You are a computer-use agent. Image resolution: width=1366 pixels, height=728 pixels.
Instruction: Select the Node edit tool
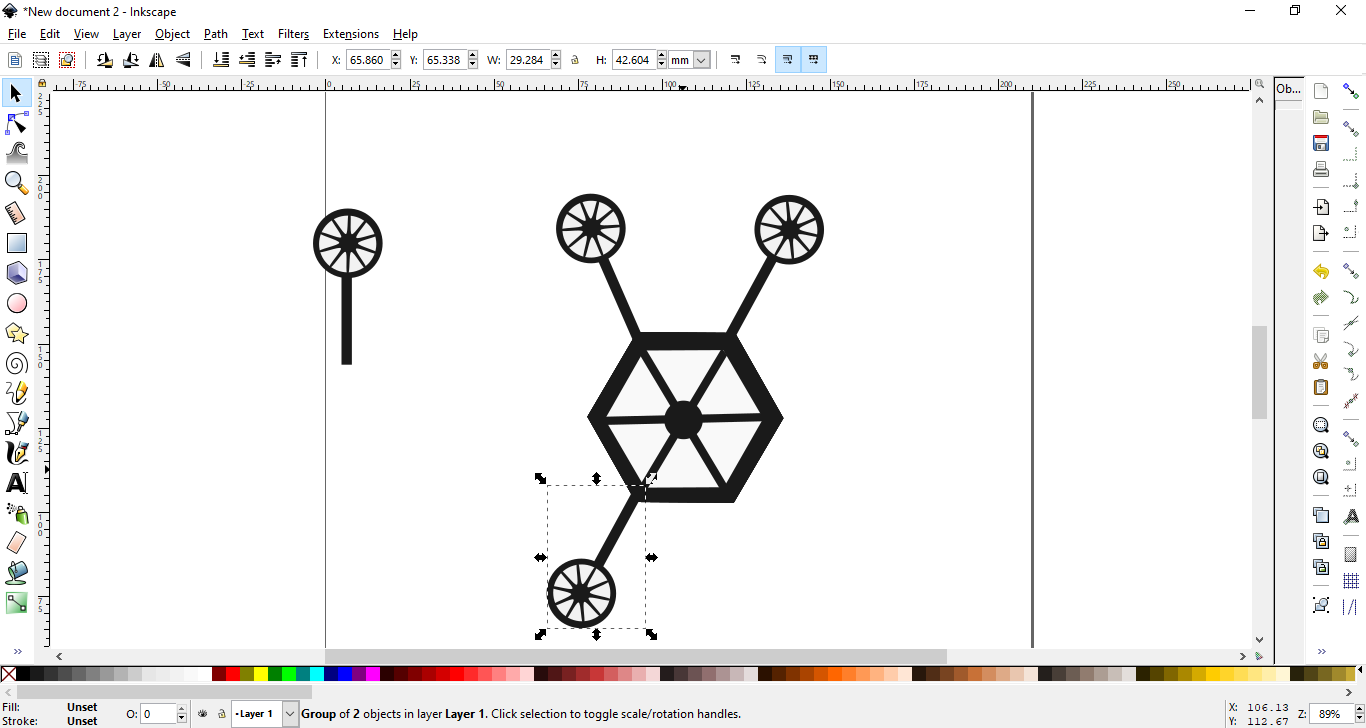(16, 124)
